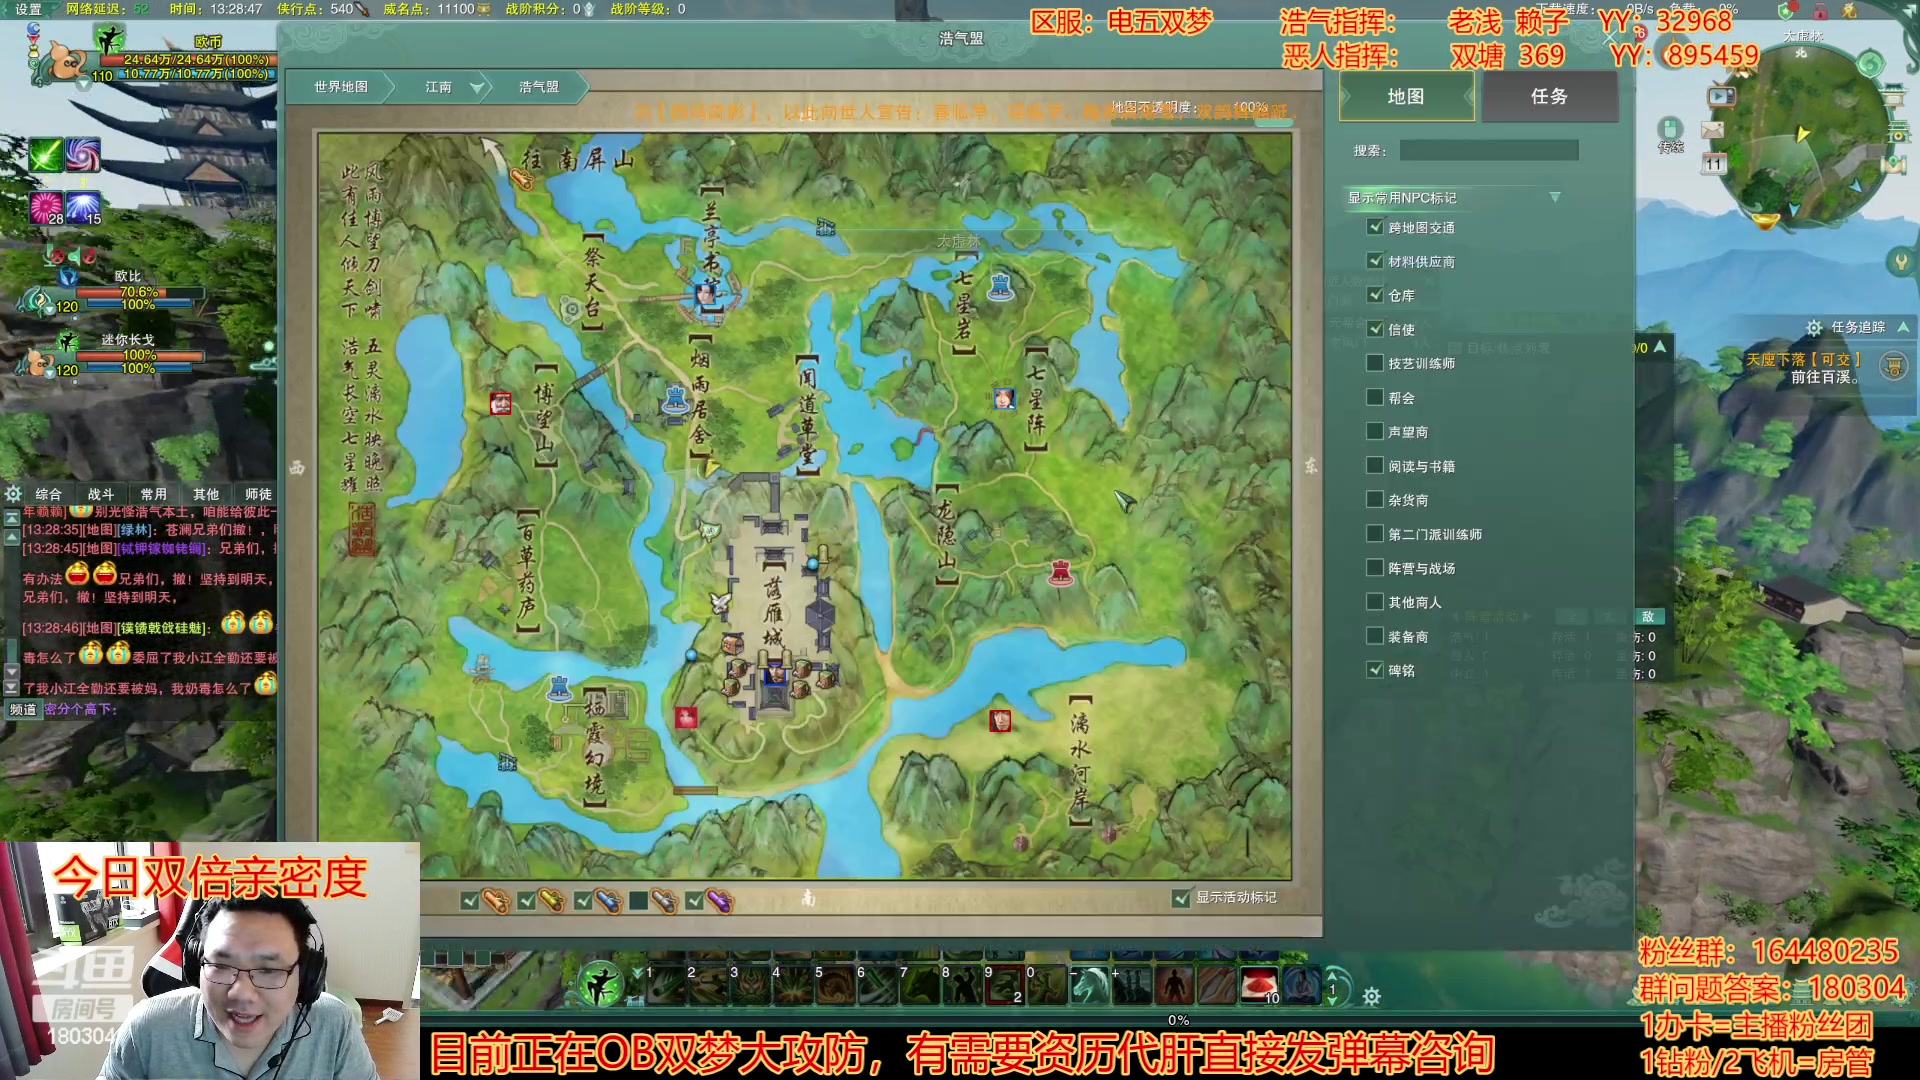1920x1080 pixels.
Task: Open 设置 in top status bar
Action: click(29, 9)
